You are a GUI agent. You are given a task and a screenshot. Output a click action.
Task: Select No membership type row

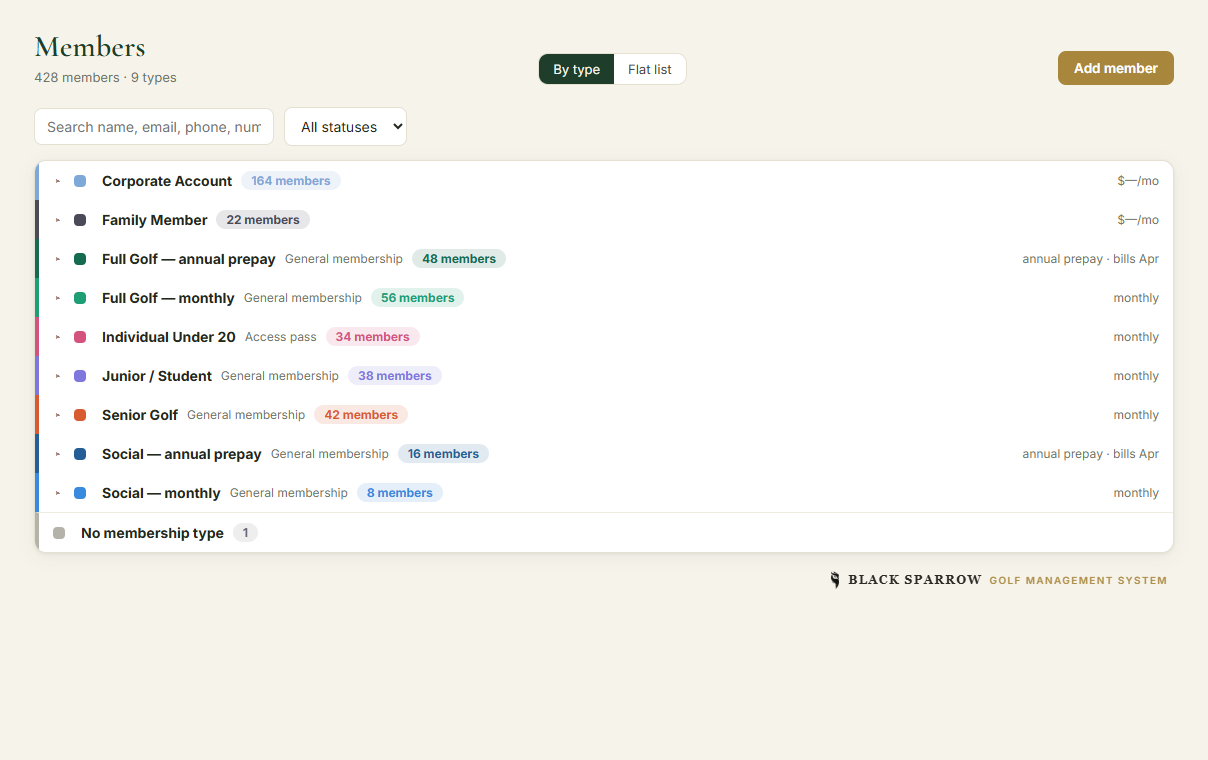(x=604, y=533)
